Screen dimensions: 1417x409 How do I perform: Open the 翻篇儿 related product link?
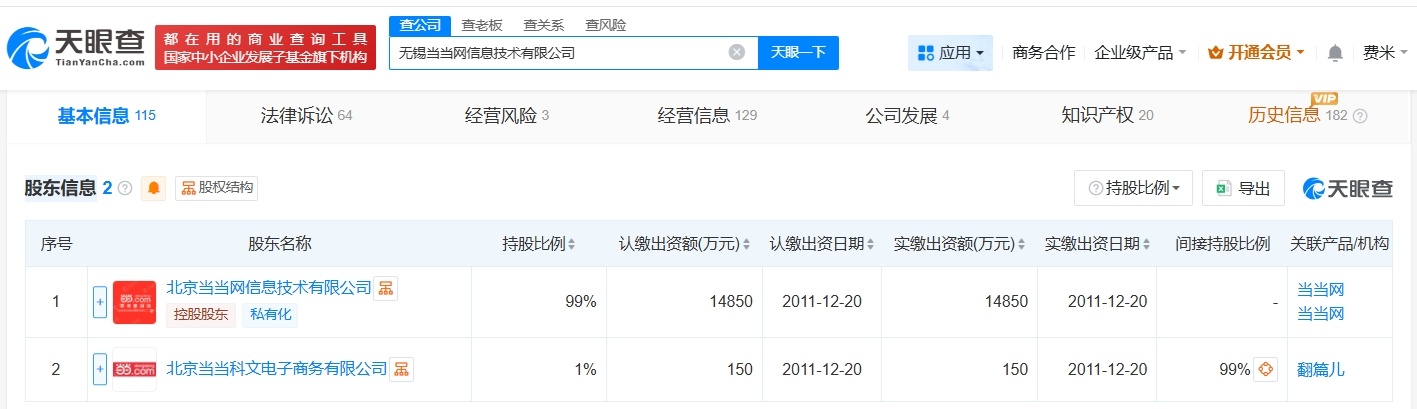click(x=1321, y=369)
